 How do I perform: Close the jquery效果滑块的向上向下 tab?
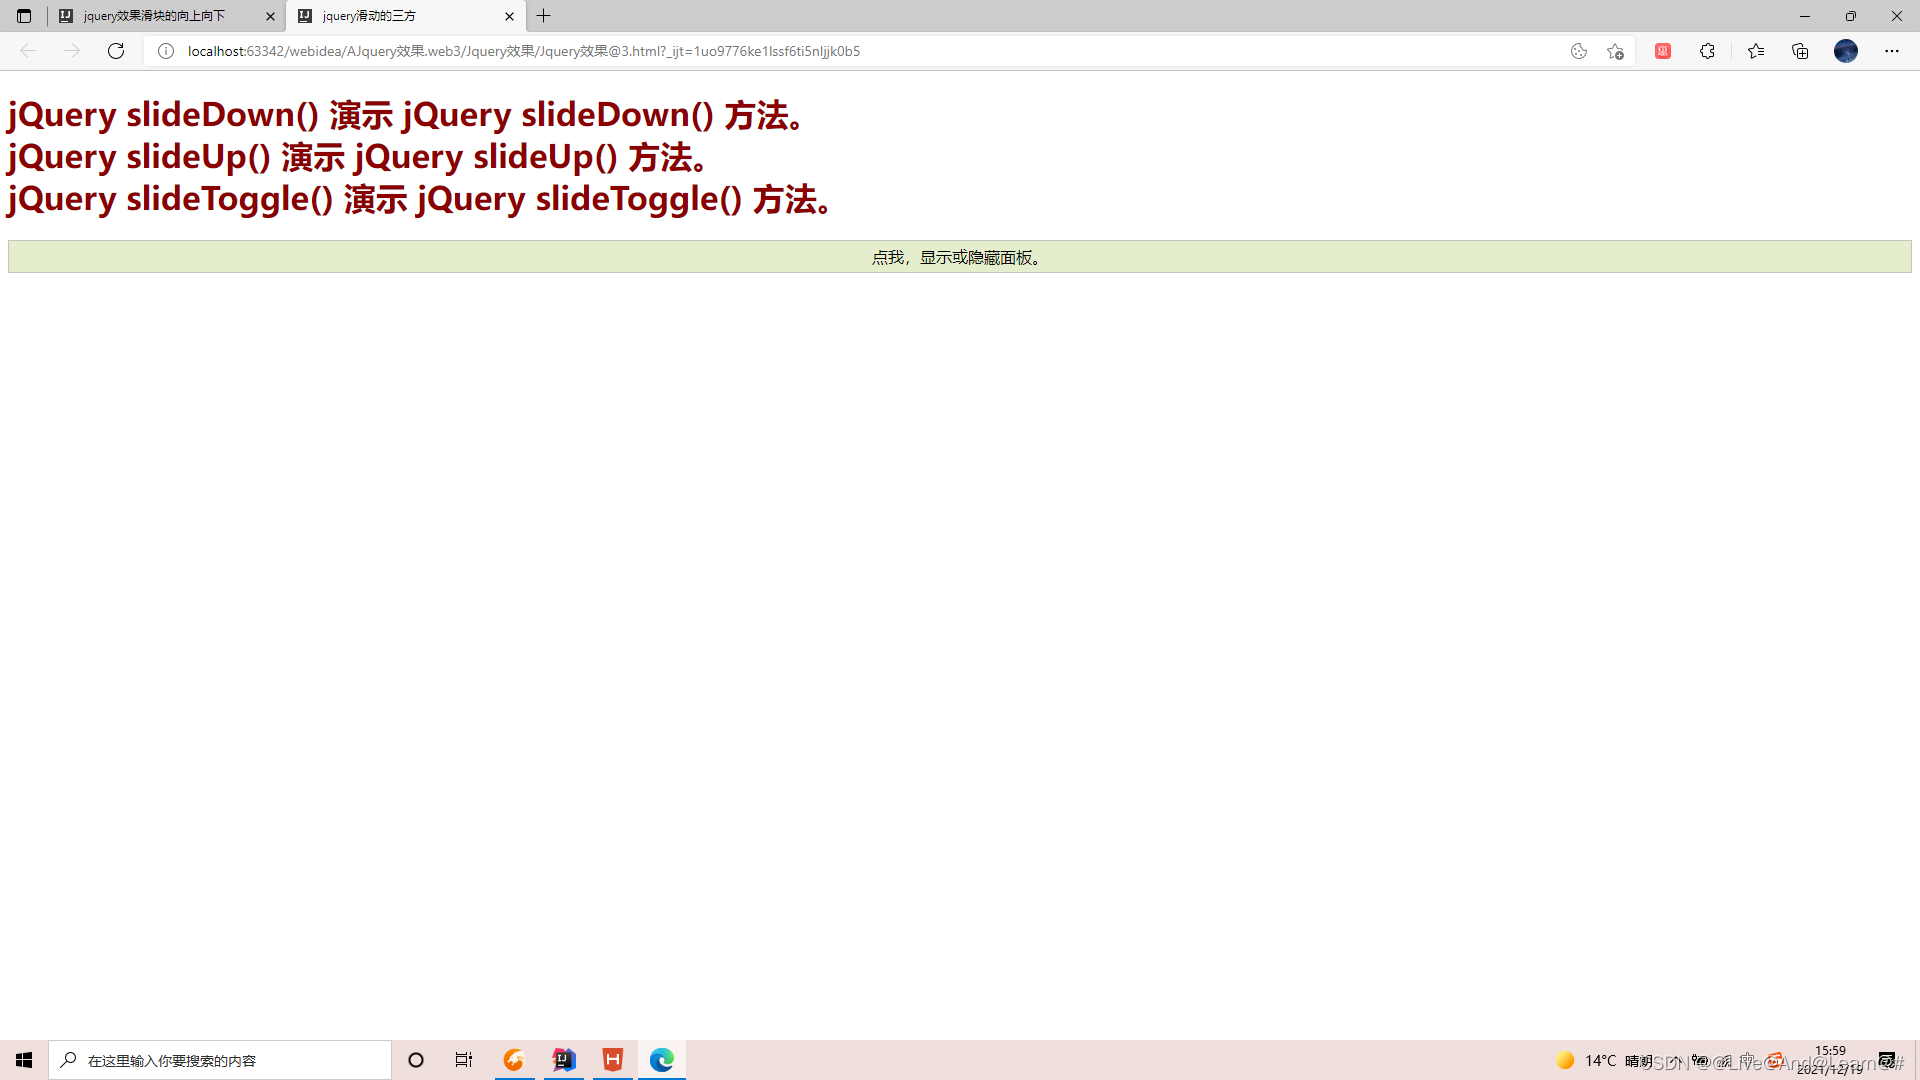click(270, 16)
